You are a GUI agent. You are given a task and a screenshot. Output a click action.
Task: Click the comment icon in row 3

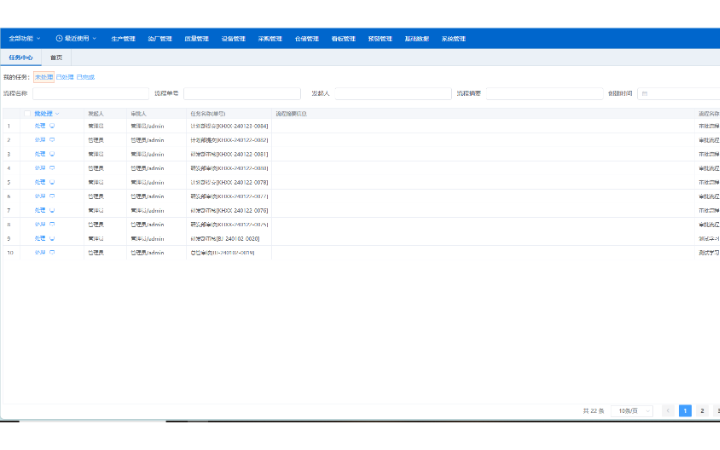pyautogui.click(x=52, y=154)
